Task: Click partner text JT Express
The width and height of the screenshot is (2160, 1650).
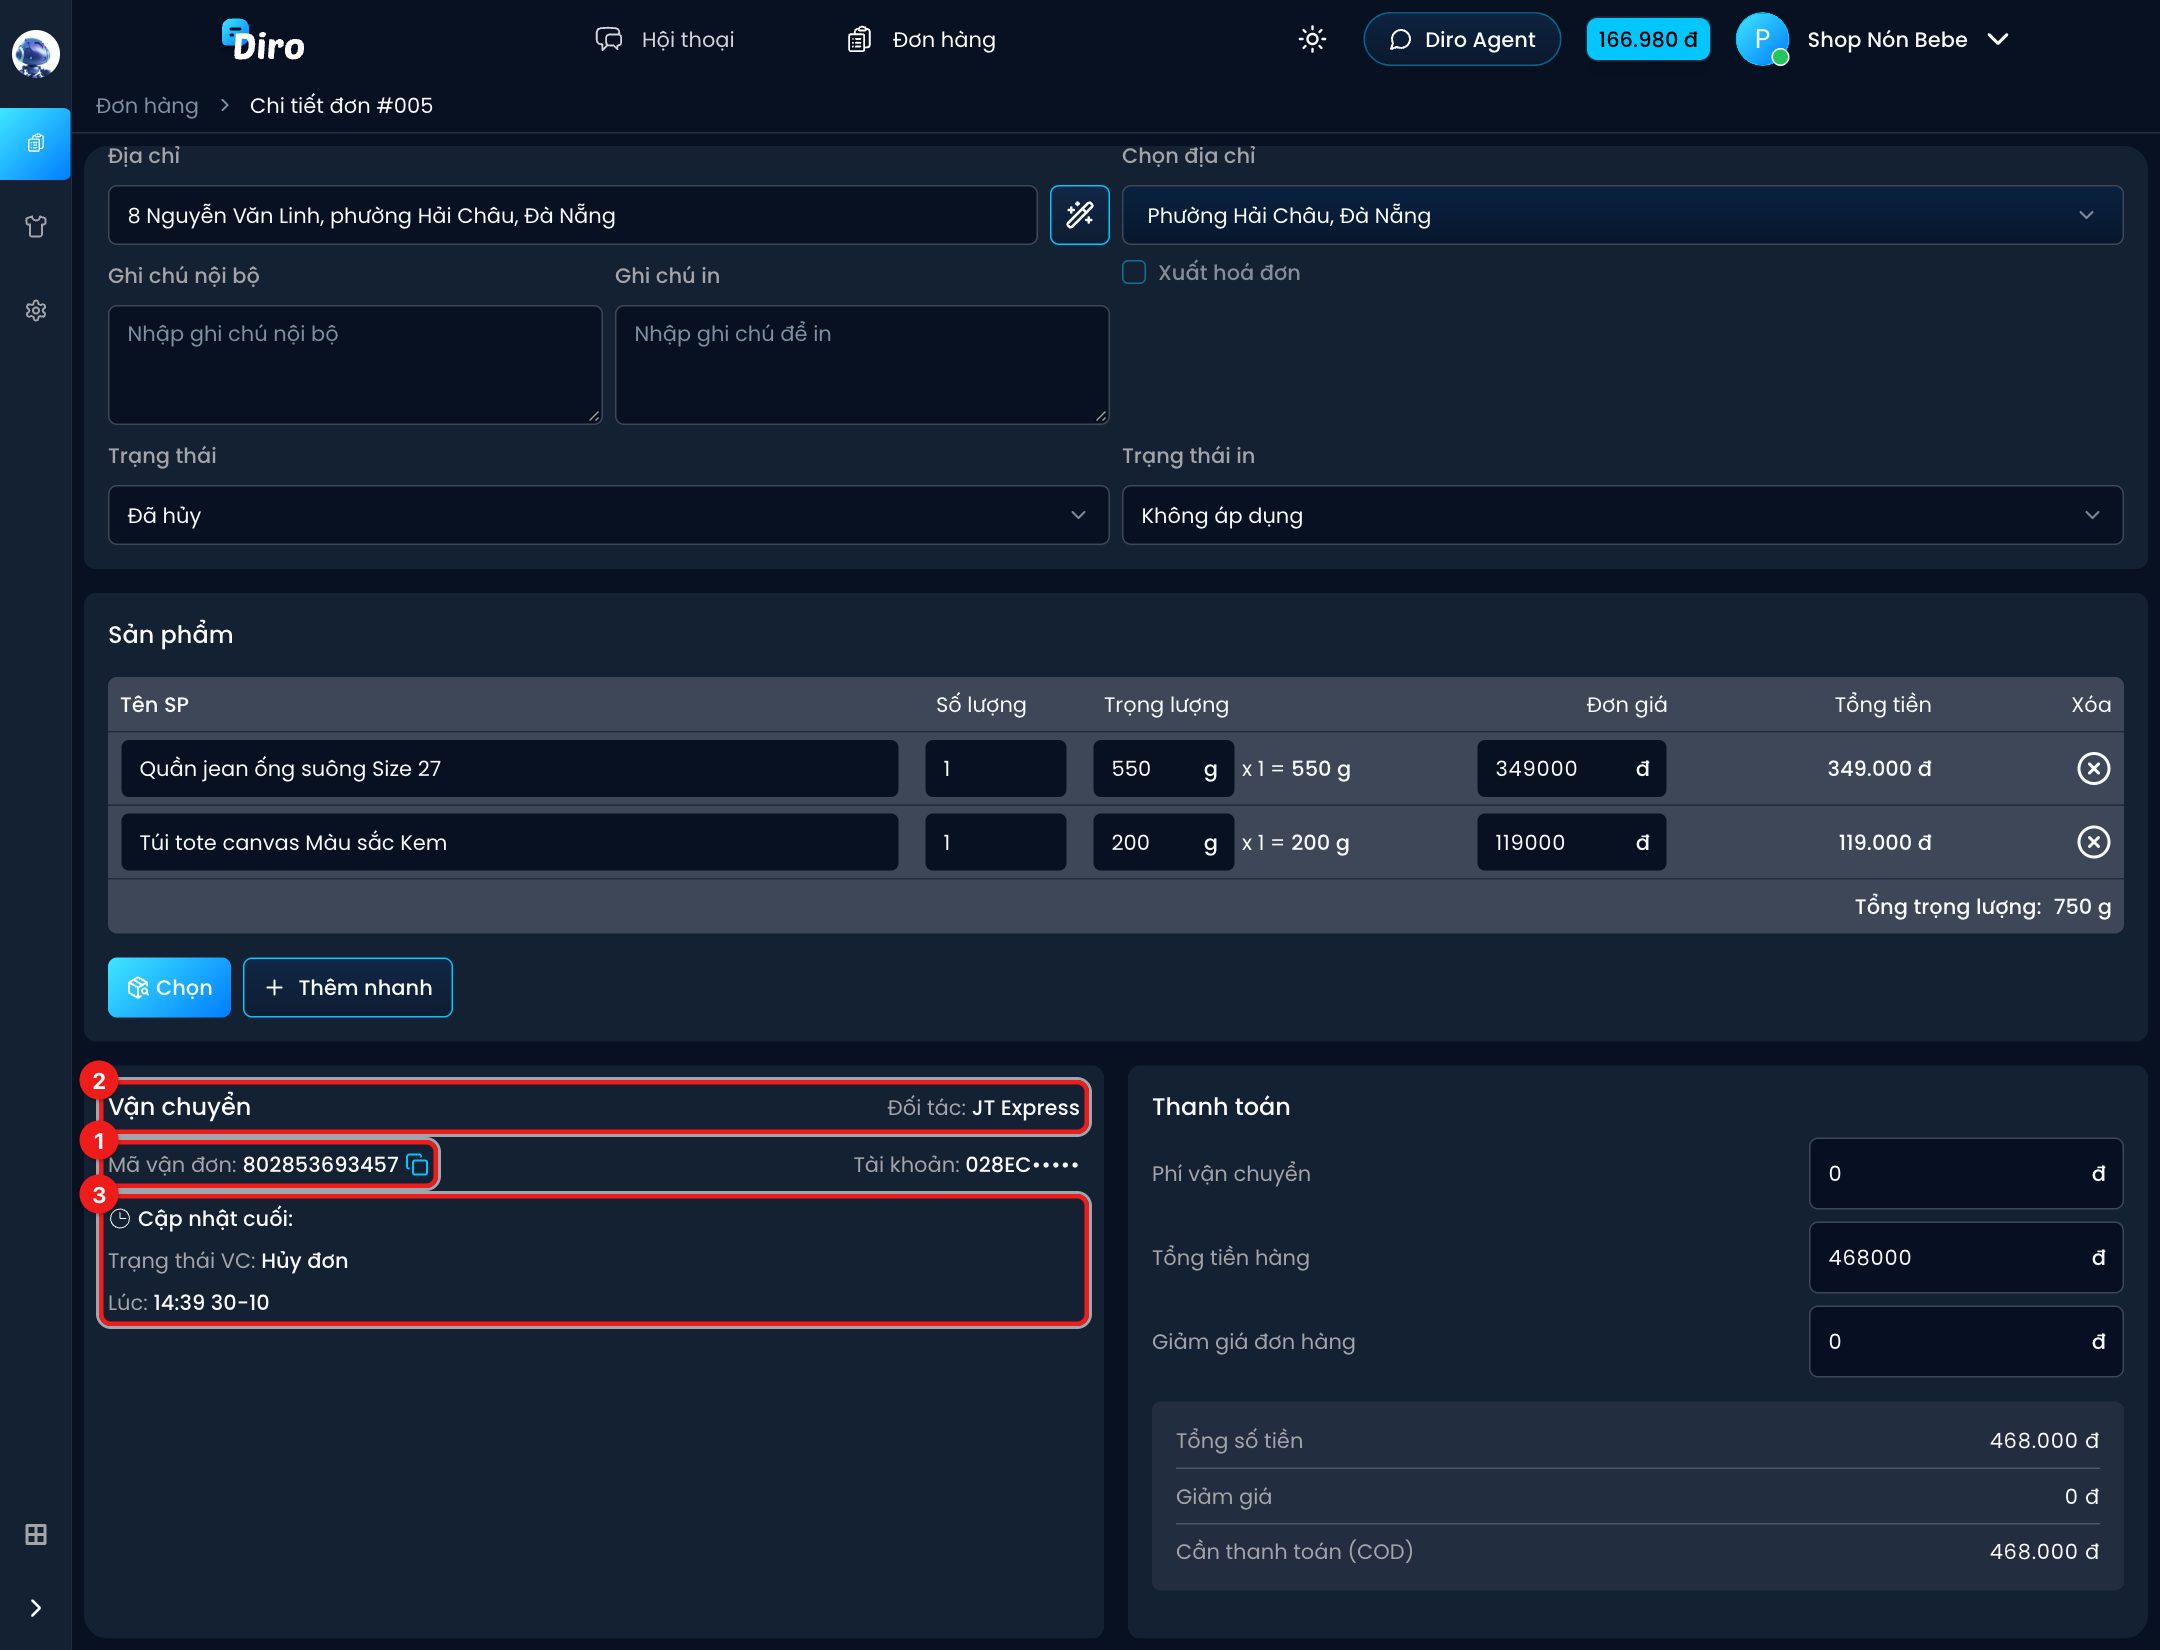Action: [x=1026, y=1108]
